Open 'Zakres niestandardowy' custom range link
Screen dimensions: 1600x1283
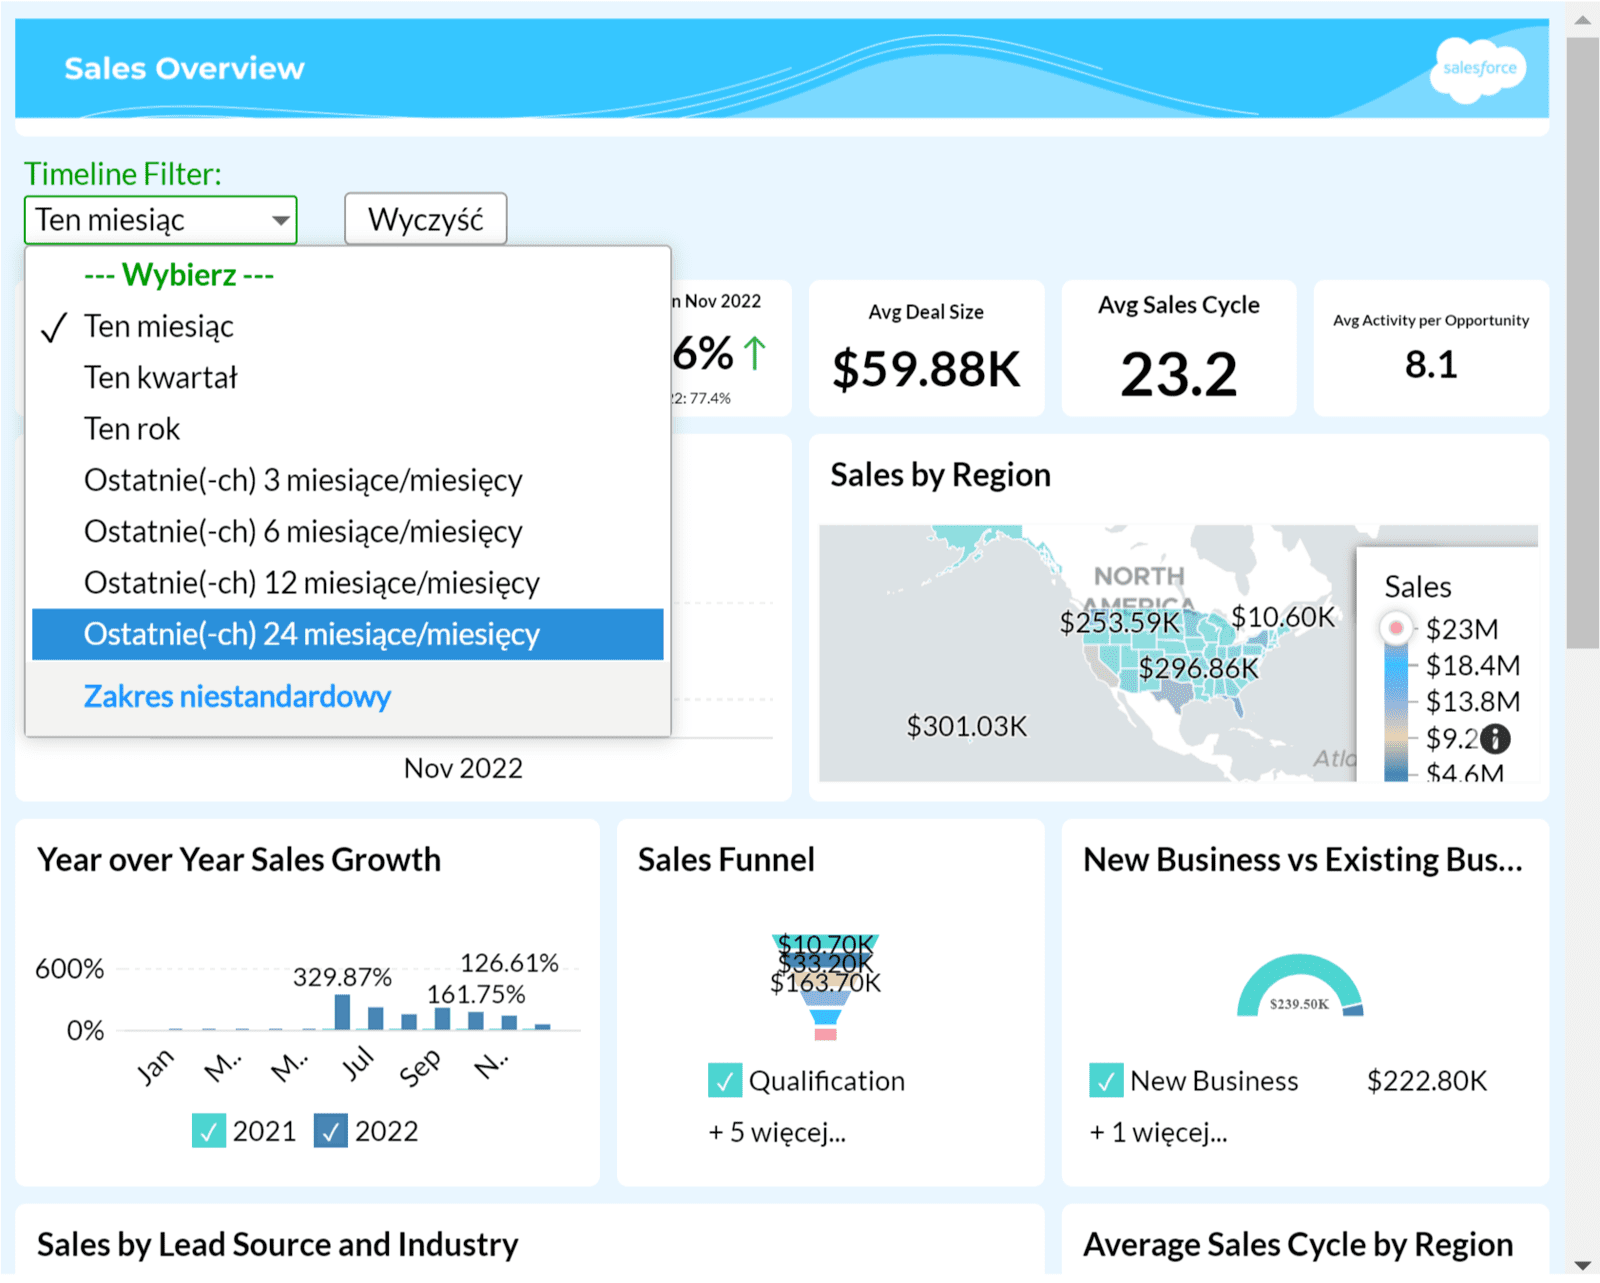pyautogui.click(x=237, y=696)
